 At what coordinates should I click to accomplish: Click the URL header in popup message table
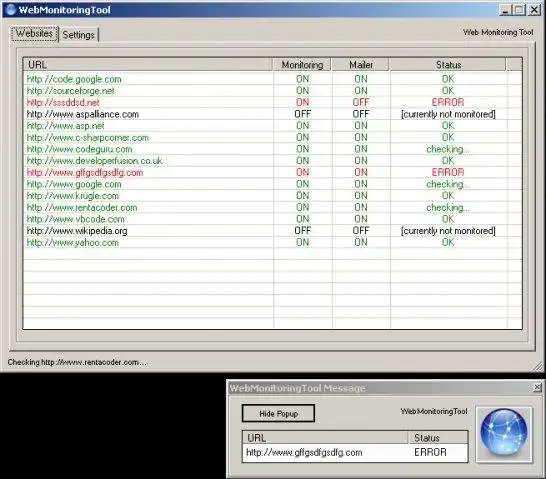click(325, 438)
